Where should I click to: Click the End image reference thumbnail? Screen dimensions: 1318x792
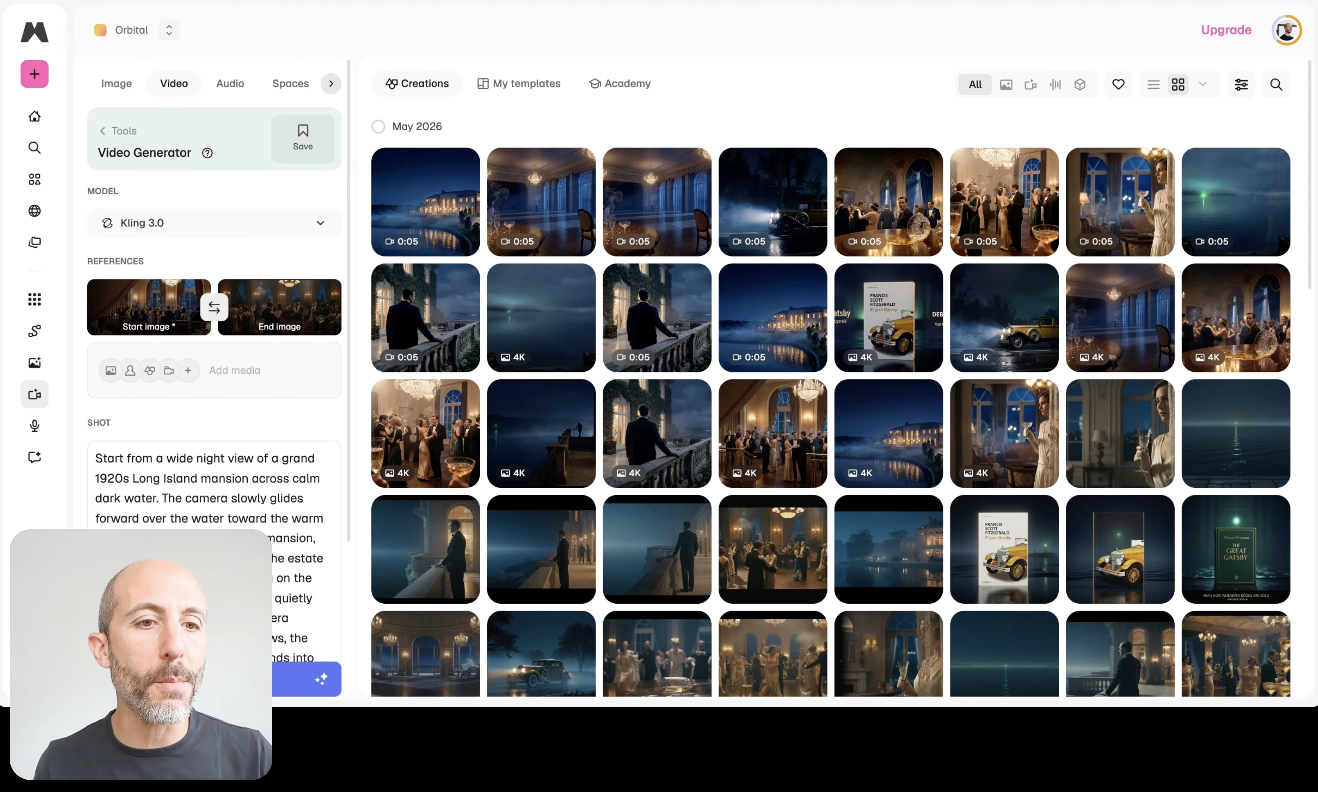279,307
